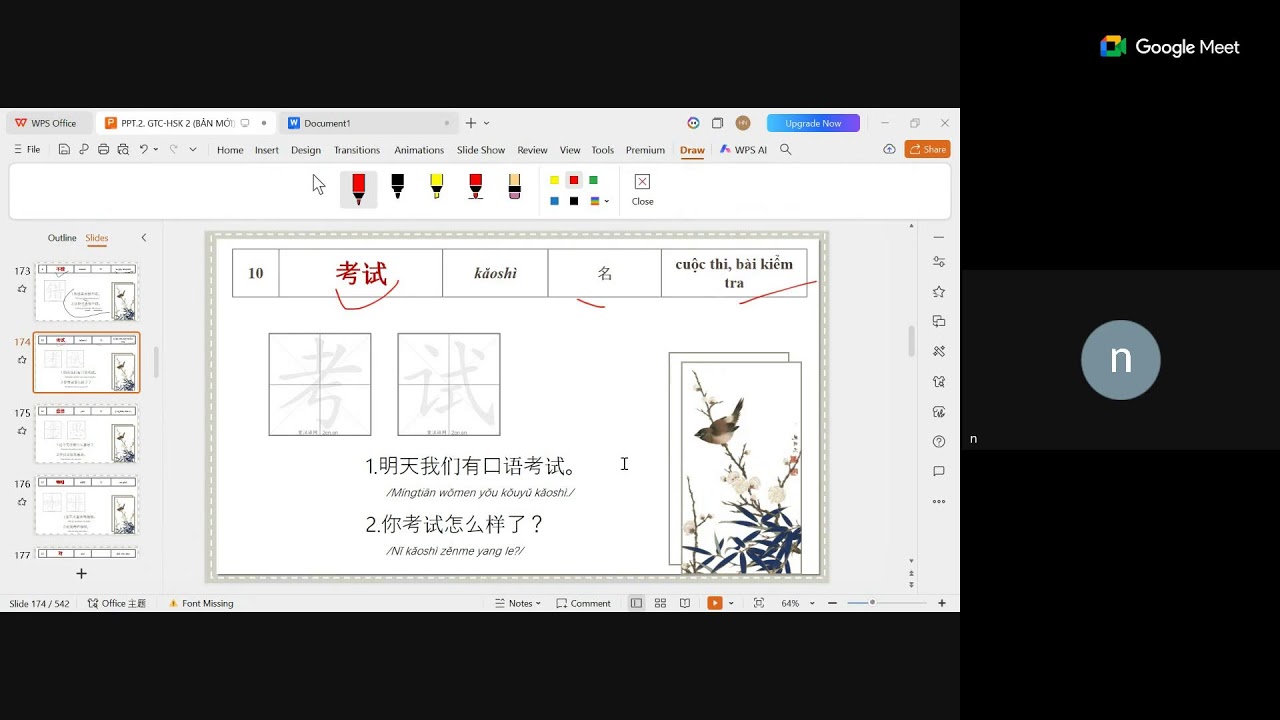The image size is (1280, 720).
Task: Select the red pen drawing tool
Action: pyautogui.click(x=359, y=188)
